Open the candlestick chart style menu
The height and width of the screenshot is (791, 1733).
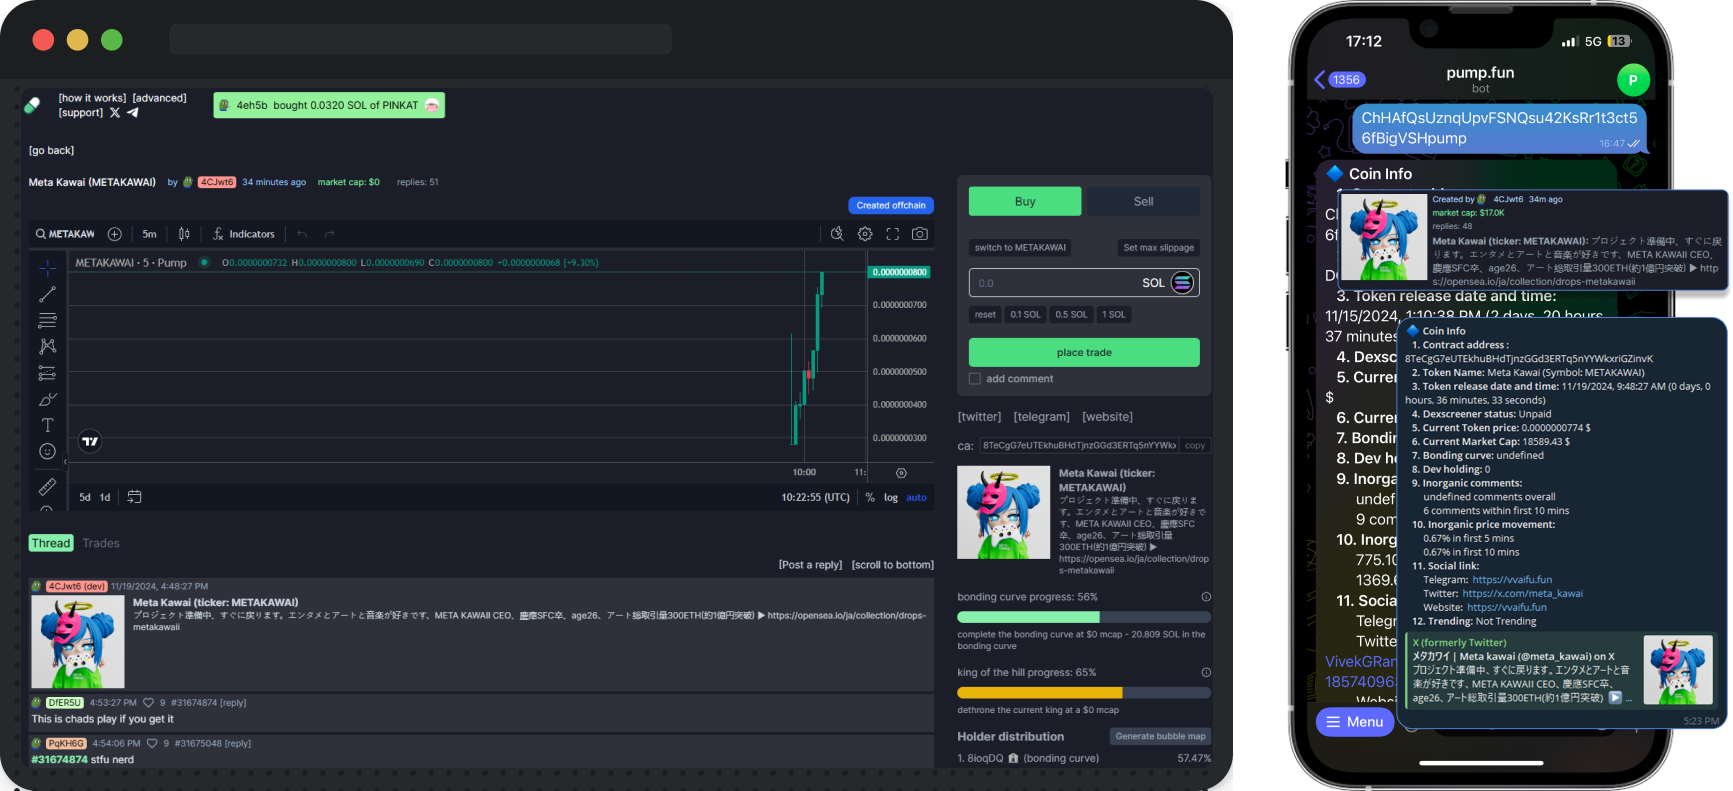(184, 234)
